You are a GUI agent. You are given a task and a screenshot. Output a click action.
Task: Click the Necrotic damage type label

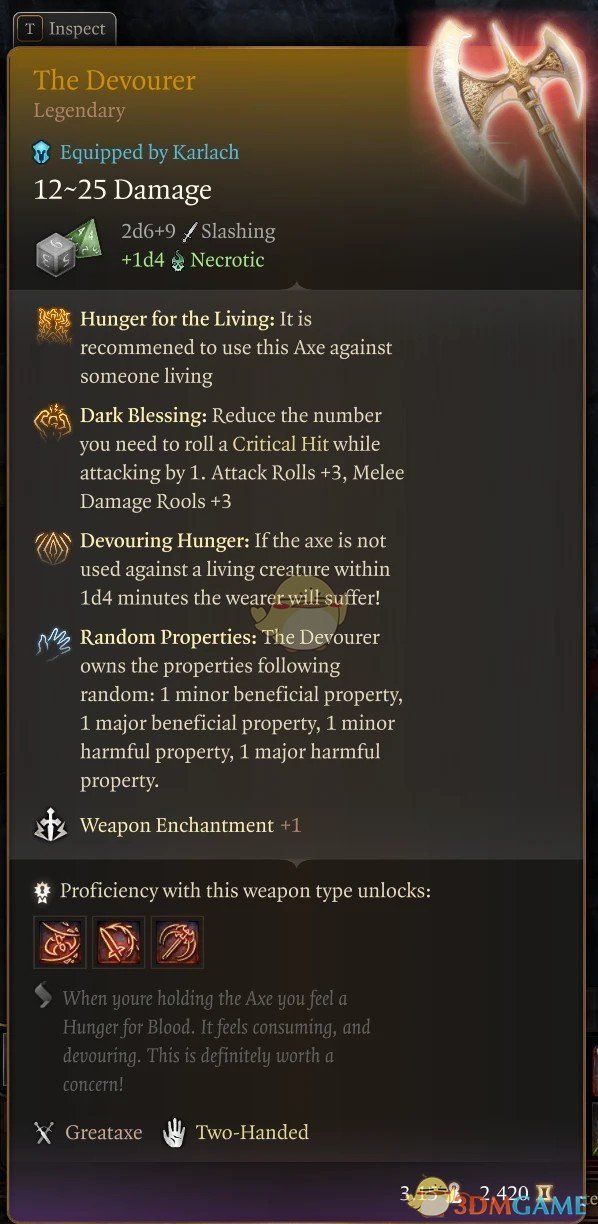click(226, 260)
